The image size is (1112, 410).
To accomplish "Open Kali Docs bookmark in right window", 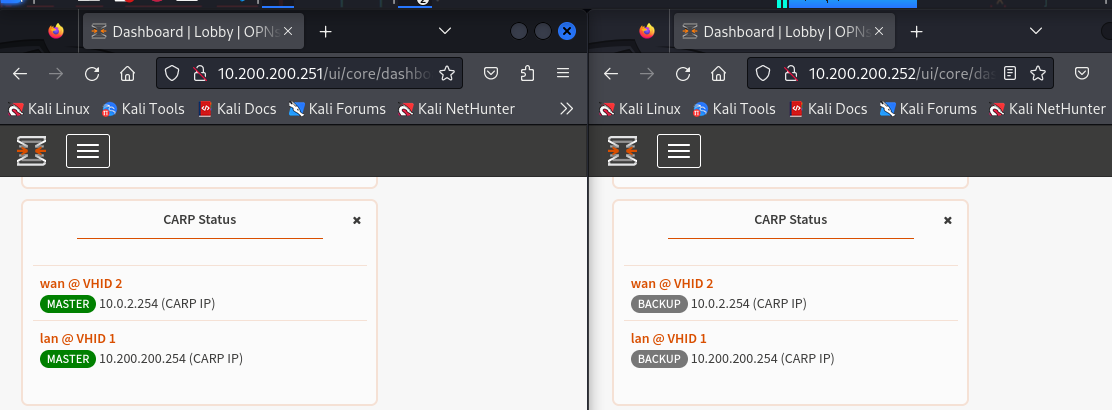I will [828, 109].
